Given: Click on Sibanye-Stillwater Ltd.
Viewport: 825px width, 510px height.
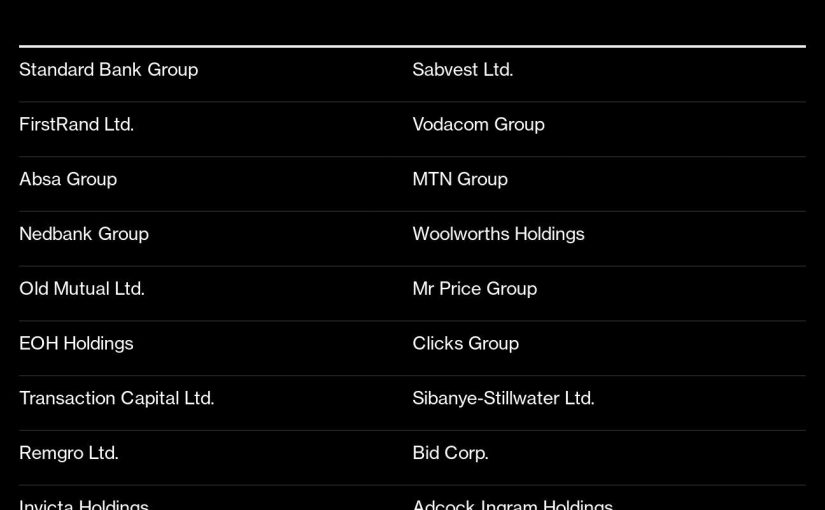Looking at the screenshot, I should pos(503,398).
